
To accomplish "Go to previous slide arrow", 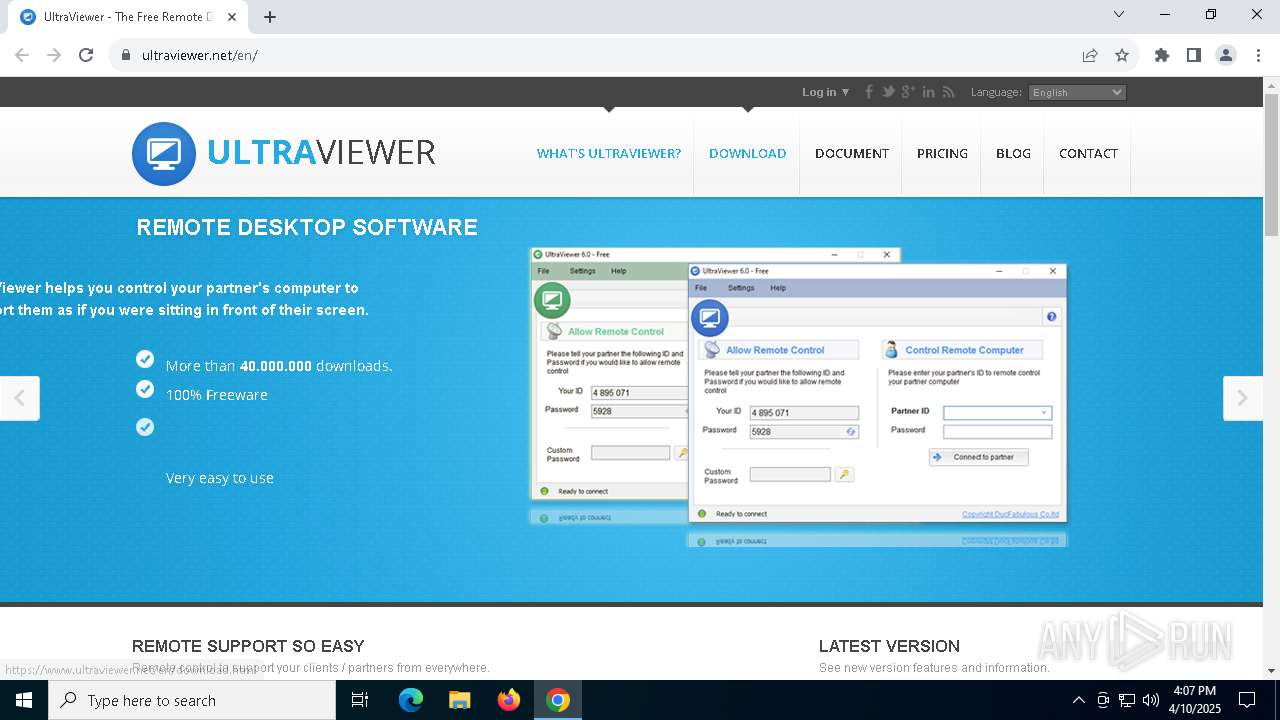I will pyautogui.click(x=19, y=398).
